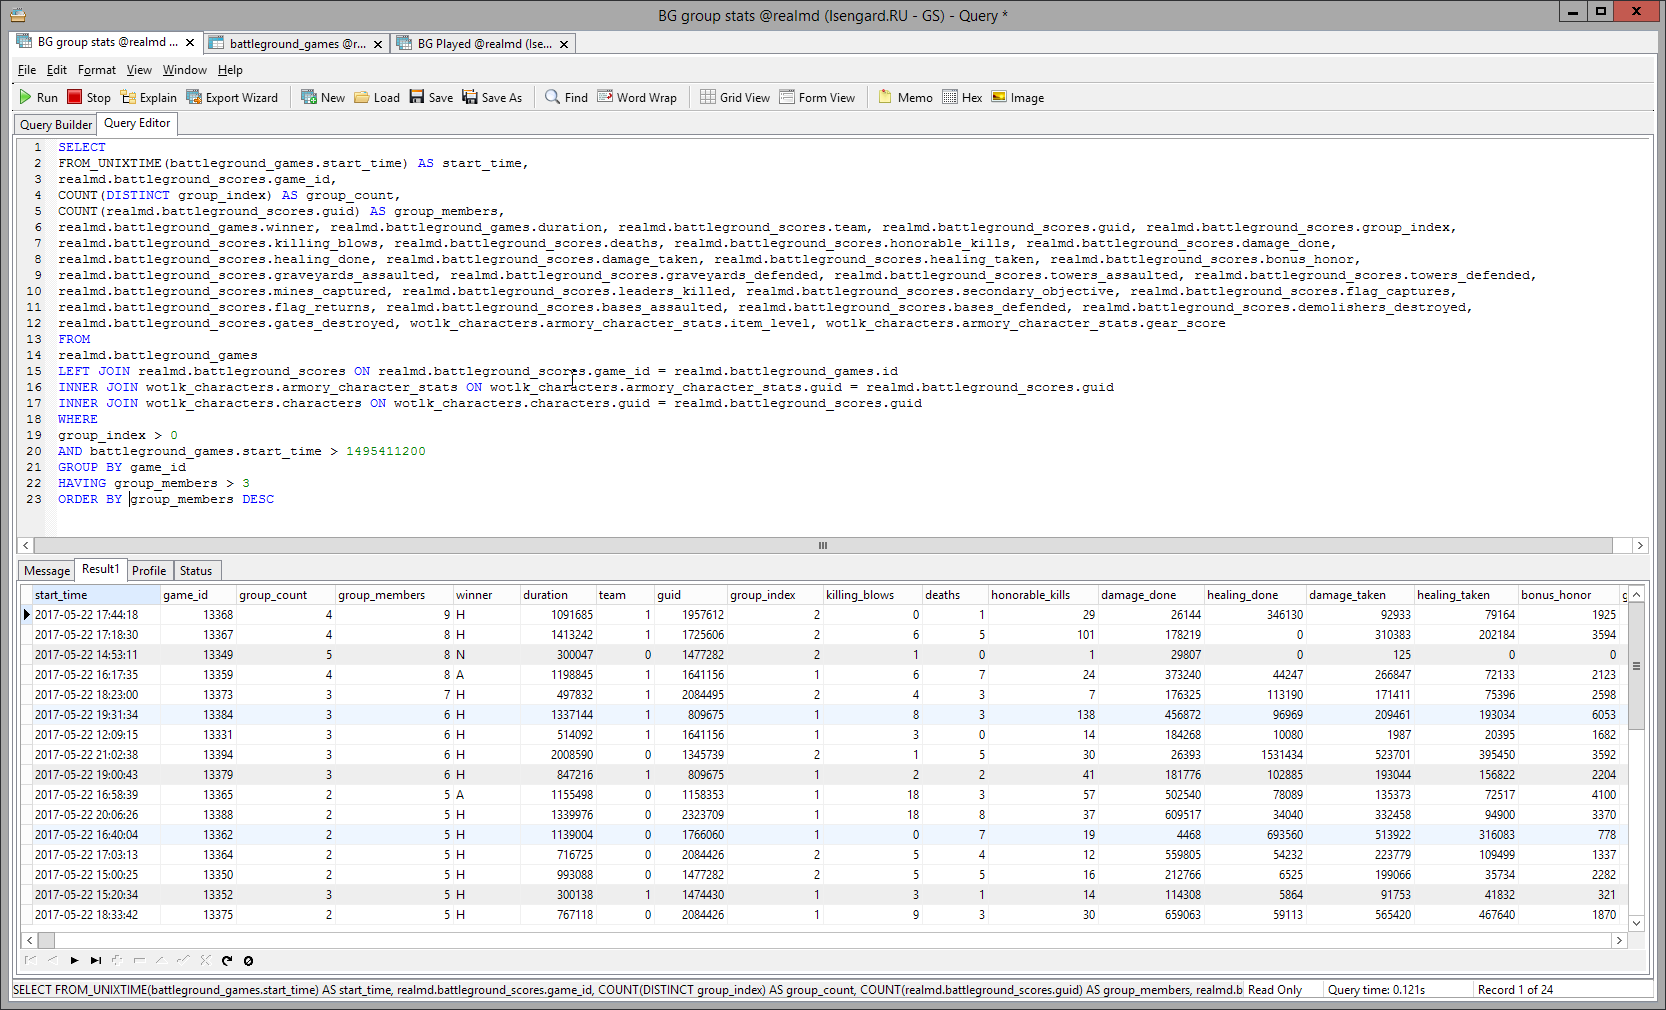Switch to the battleground_games query tab
The image size is (1666, 1010).
point(297,44)
